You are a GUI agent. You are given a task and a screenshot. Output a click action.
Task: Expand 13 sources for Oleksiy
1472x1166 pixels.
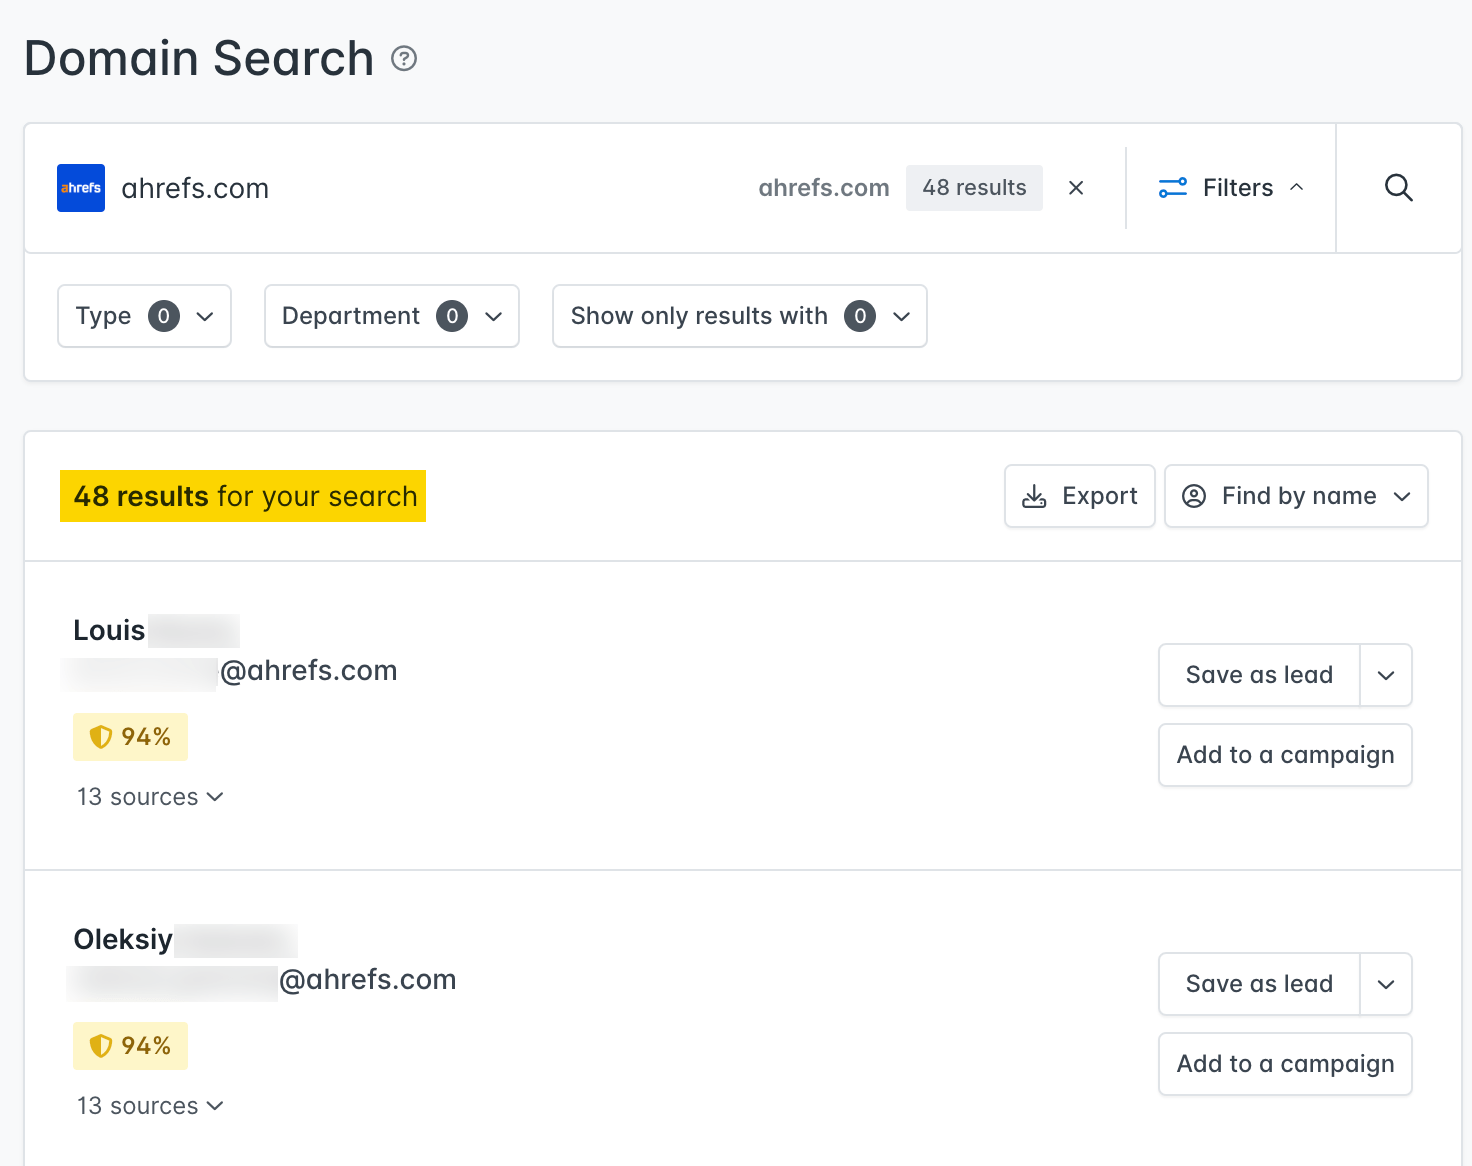click(x=149, y=1106)
